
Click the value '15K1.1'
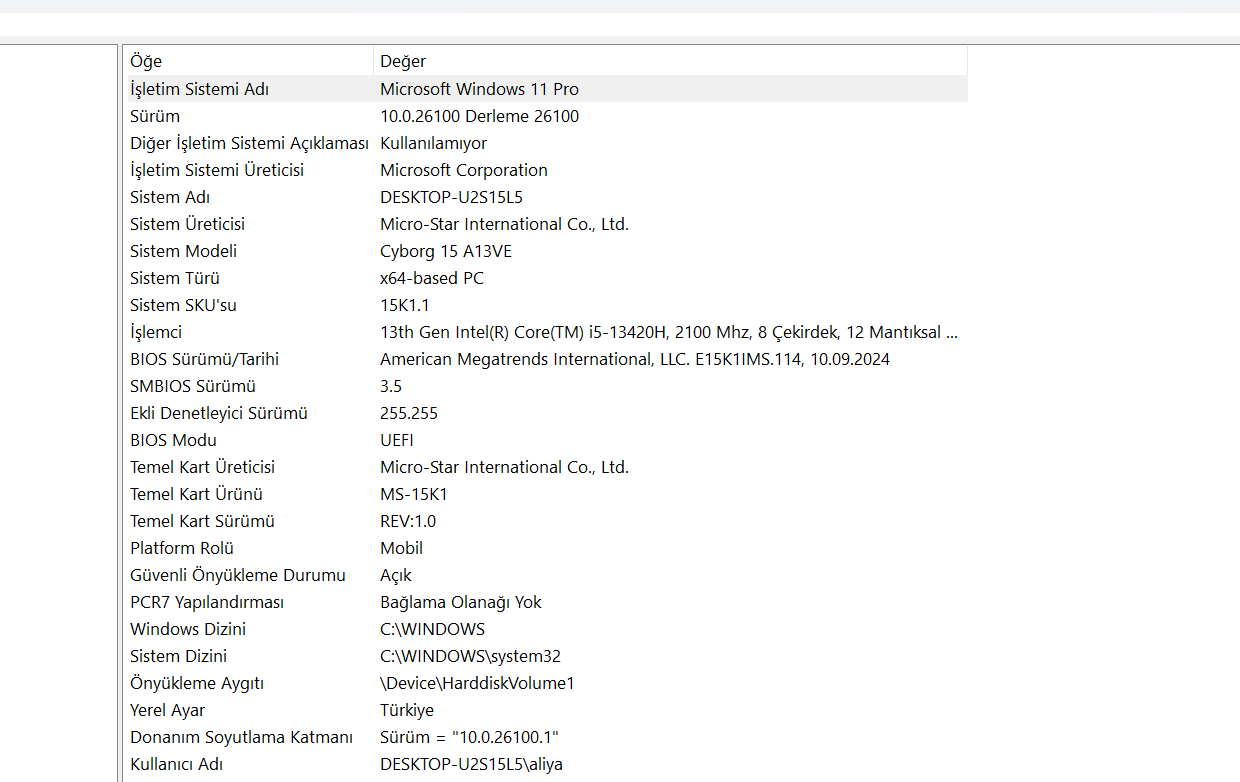405,305
